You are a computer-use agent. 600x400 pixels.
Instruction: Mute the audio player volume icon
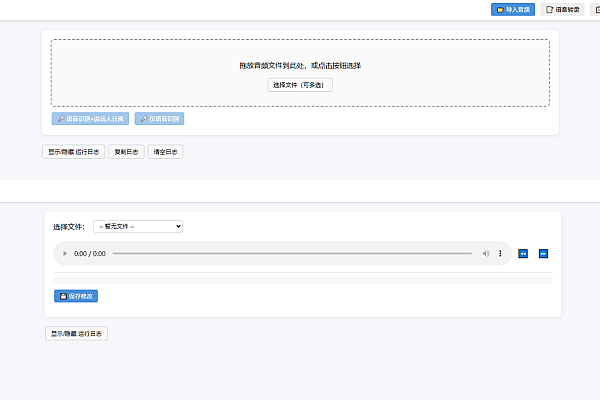pyautogui.click(x=486, y=253)
